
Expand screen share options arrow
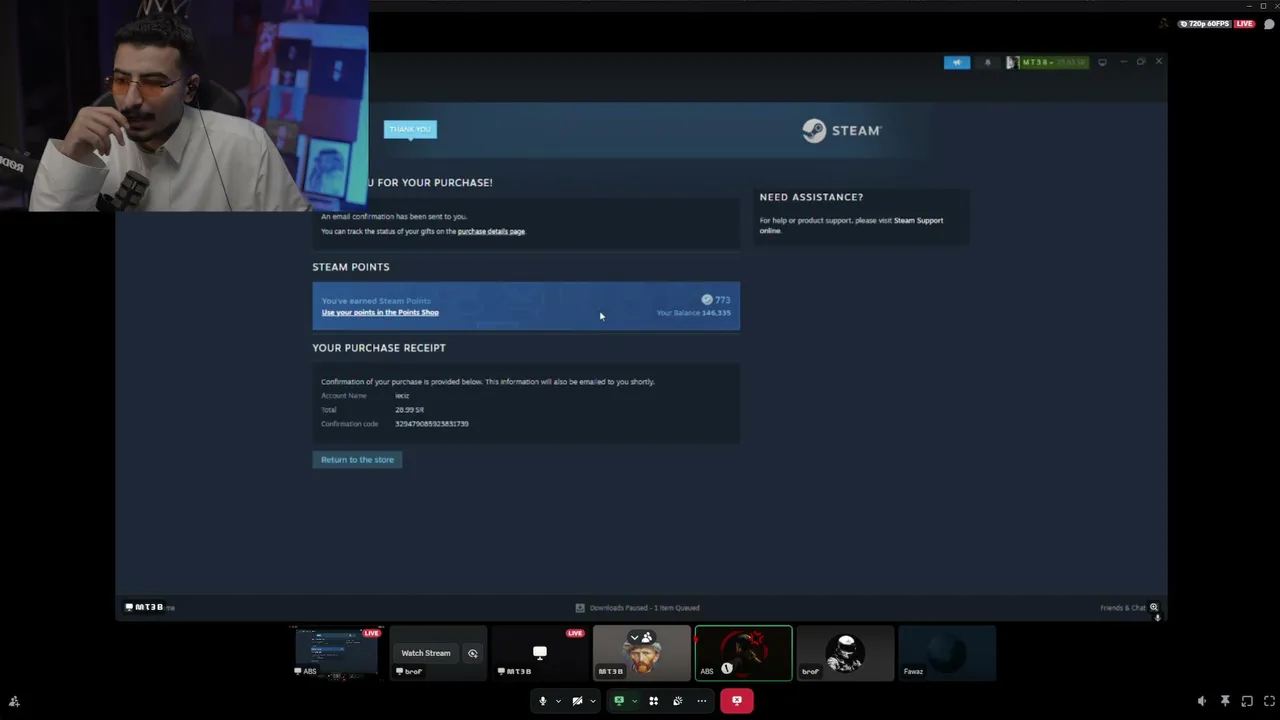(x=634, y=701)
